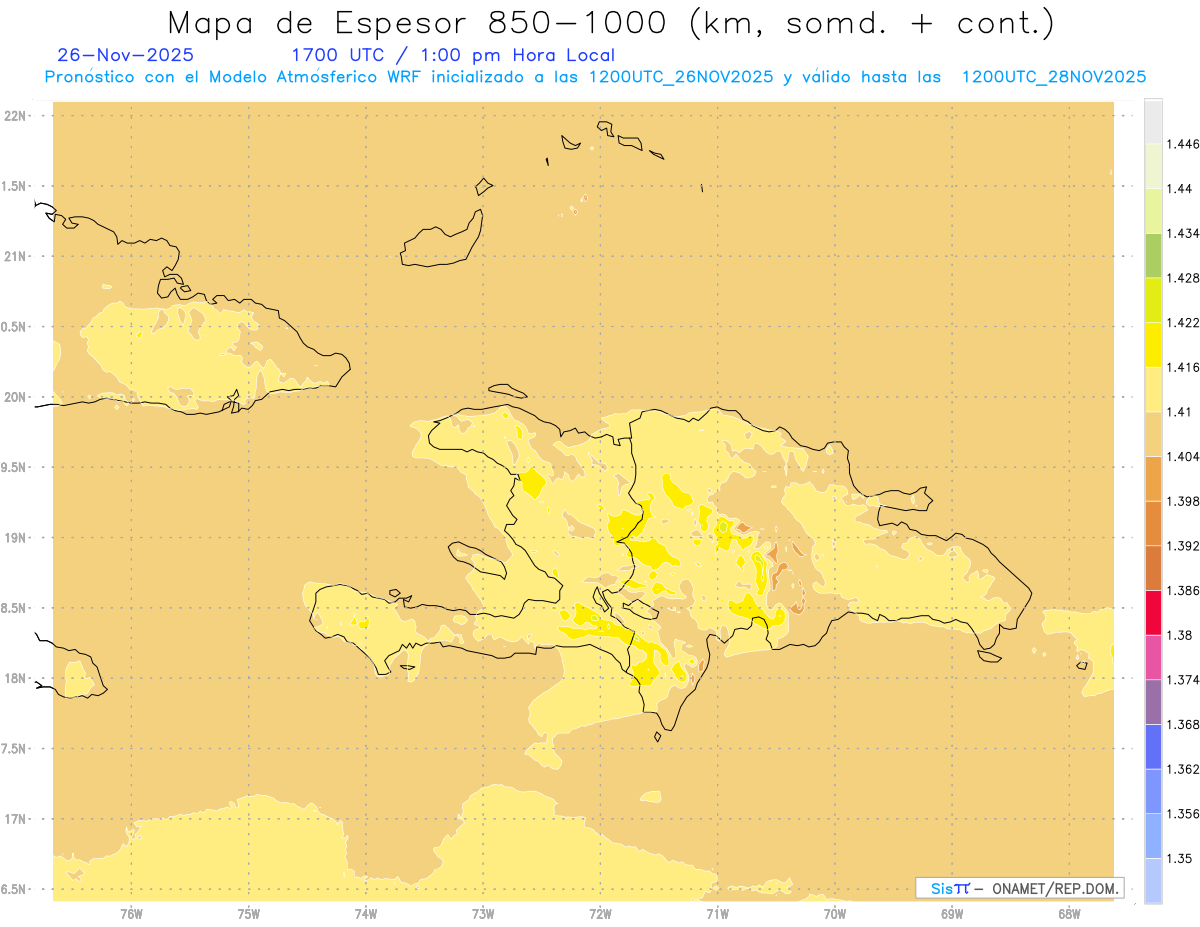
Task: Click the tan band between 1.404 and 1.41
Action: tap(1153, 434)
